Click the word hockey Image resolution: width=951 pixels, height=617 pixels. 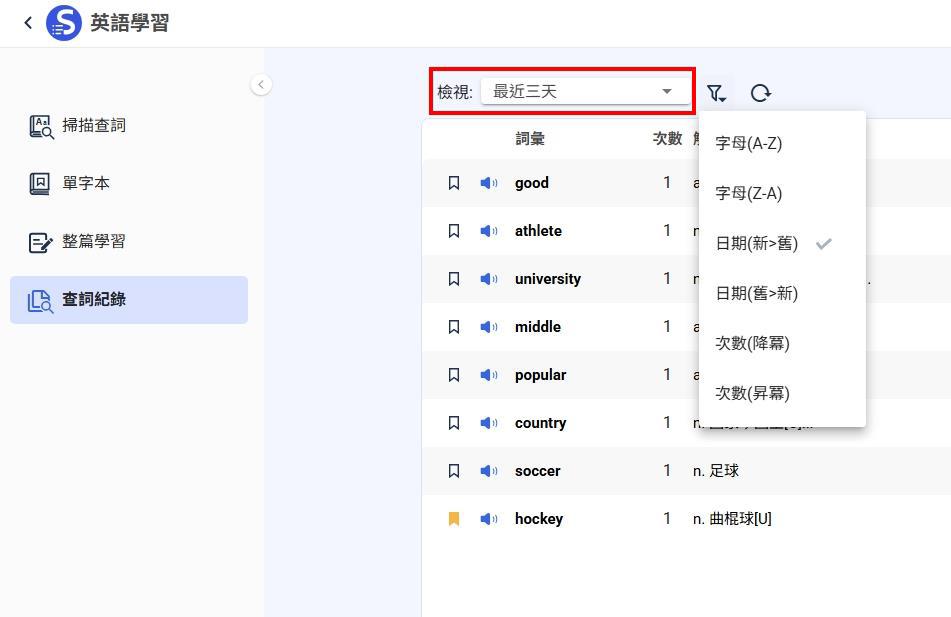(x=539, y=519)
